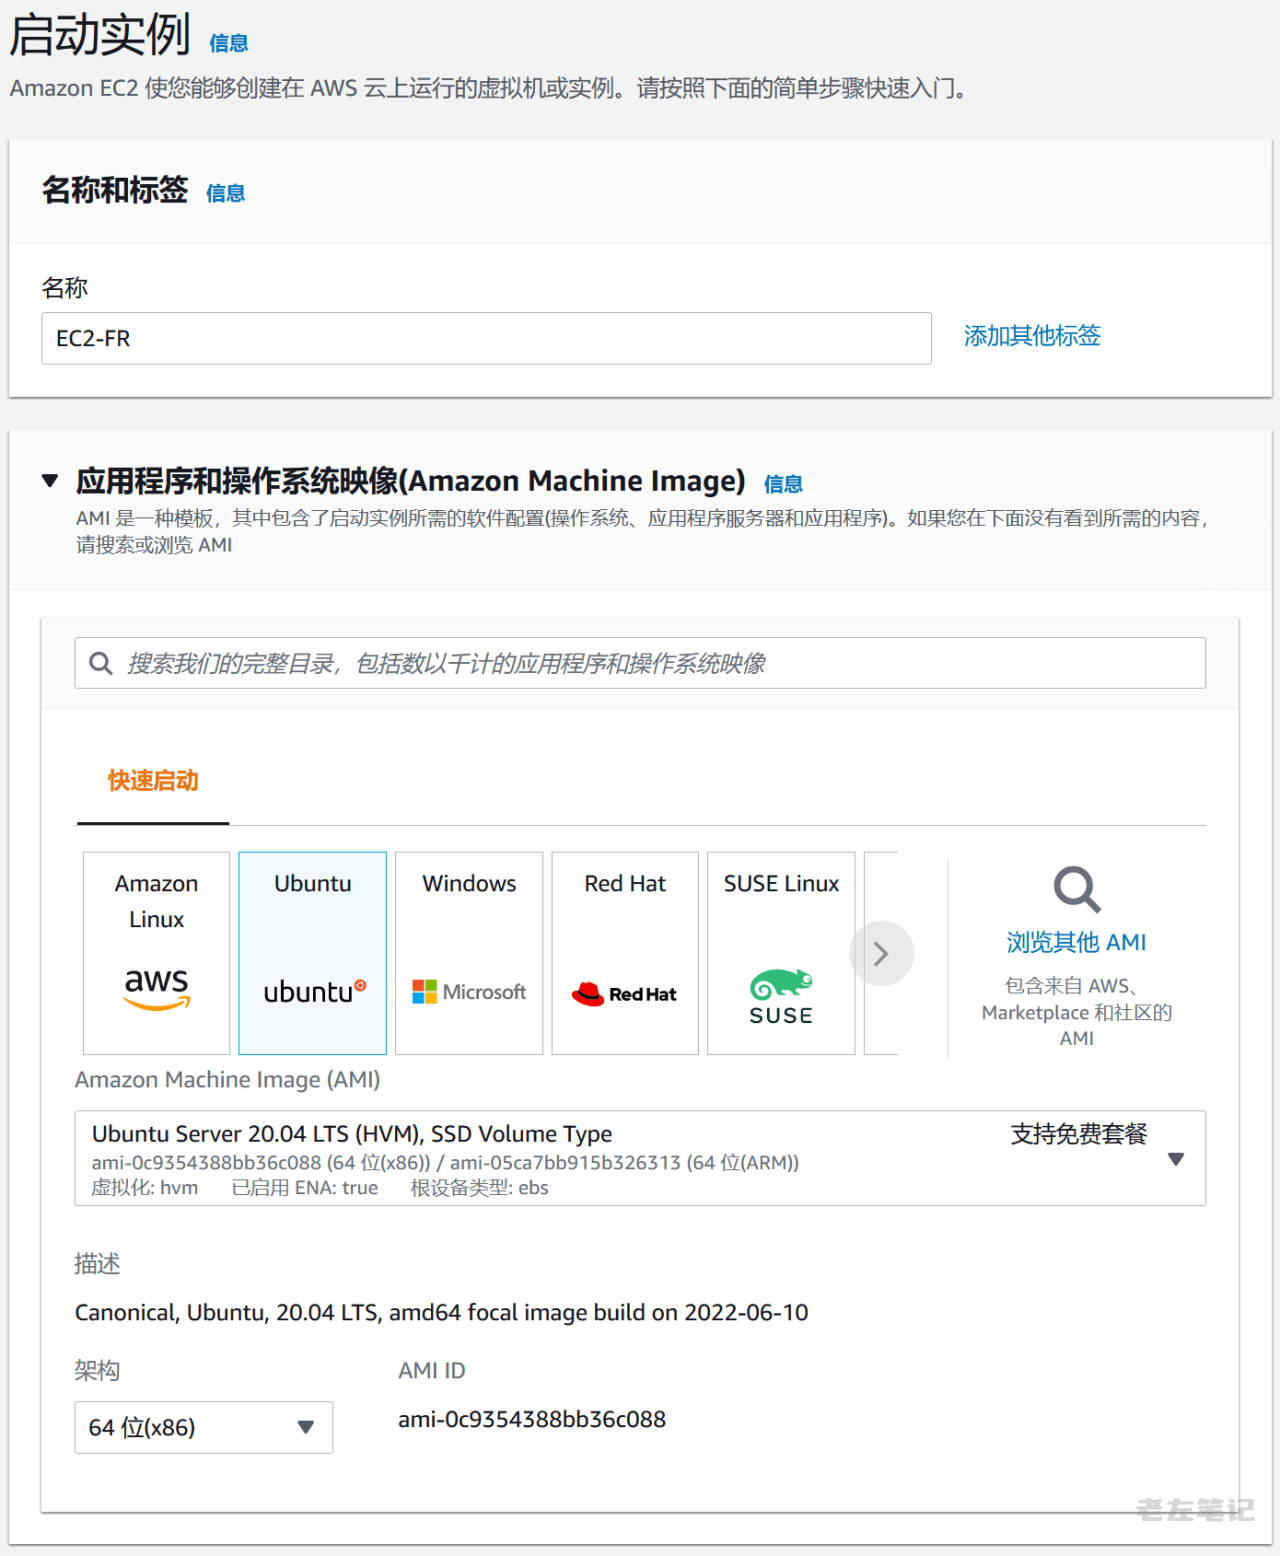Focus the AMI catalog search field

[x=640, y=663]
